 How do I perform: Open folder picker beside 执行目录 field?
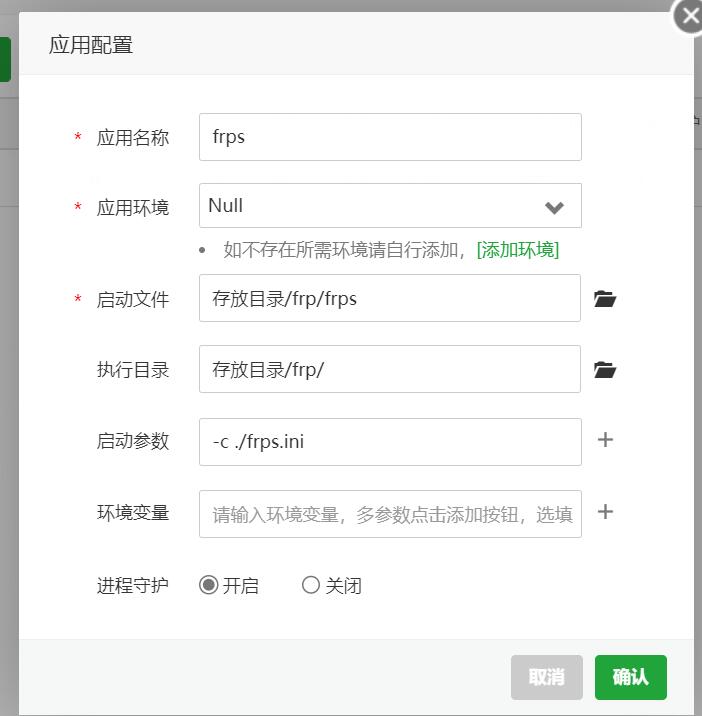click(605, 369)
